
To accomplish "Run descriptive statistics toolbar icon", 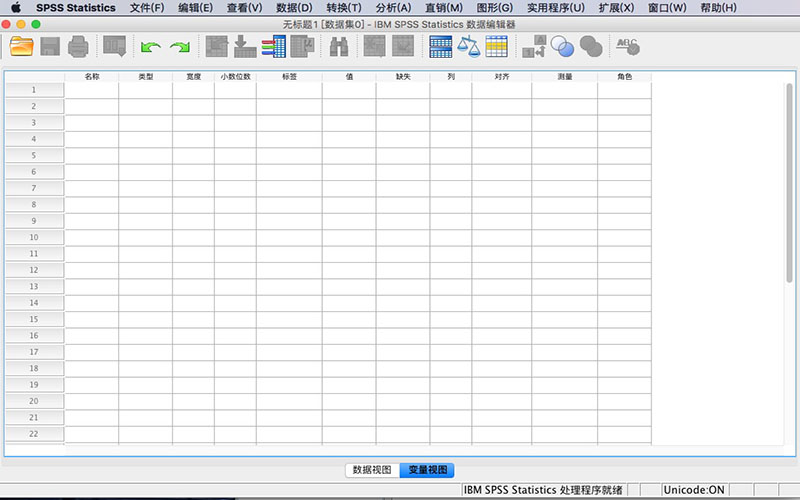I will pyautogui.click(x=302, y=46).
